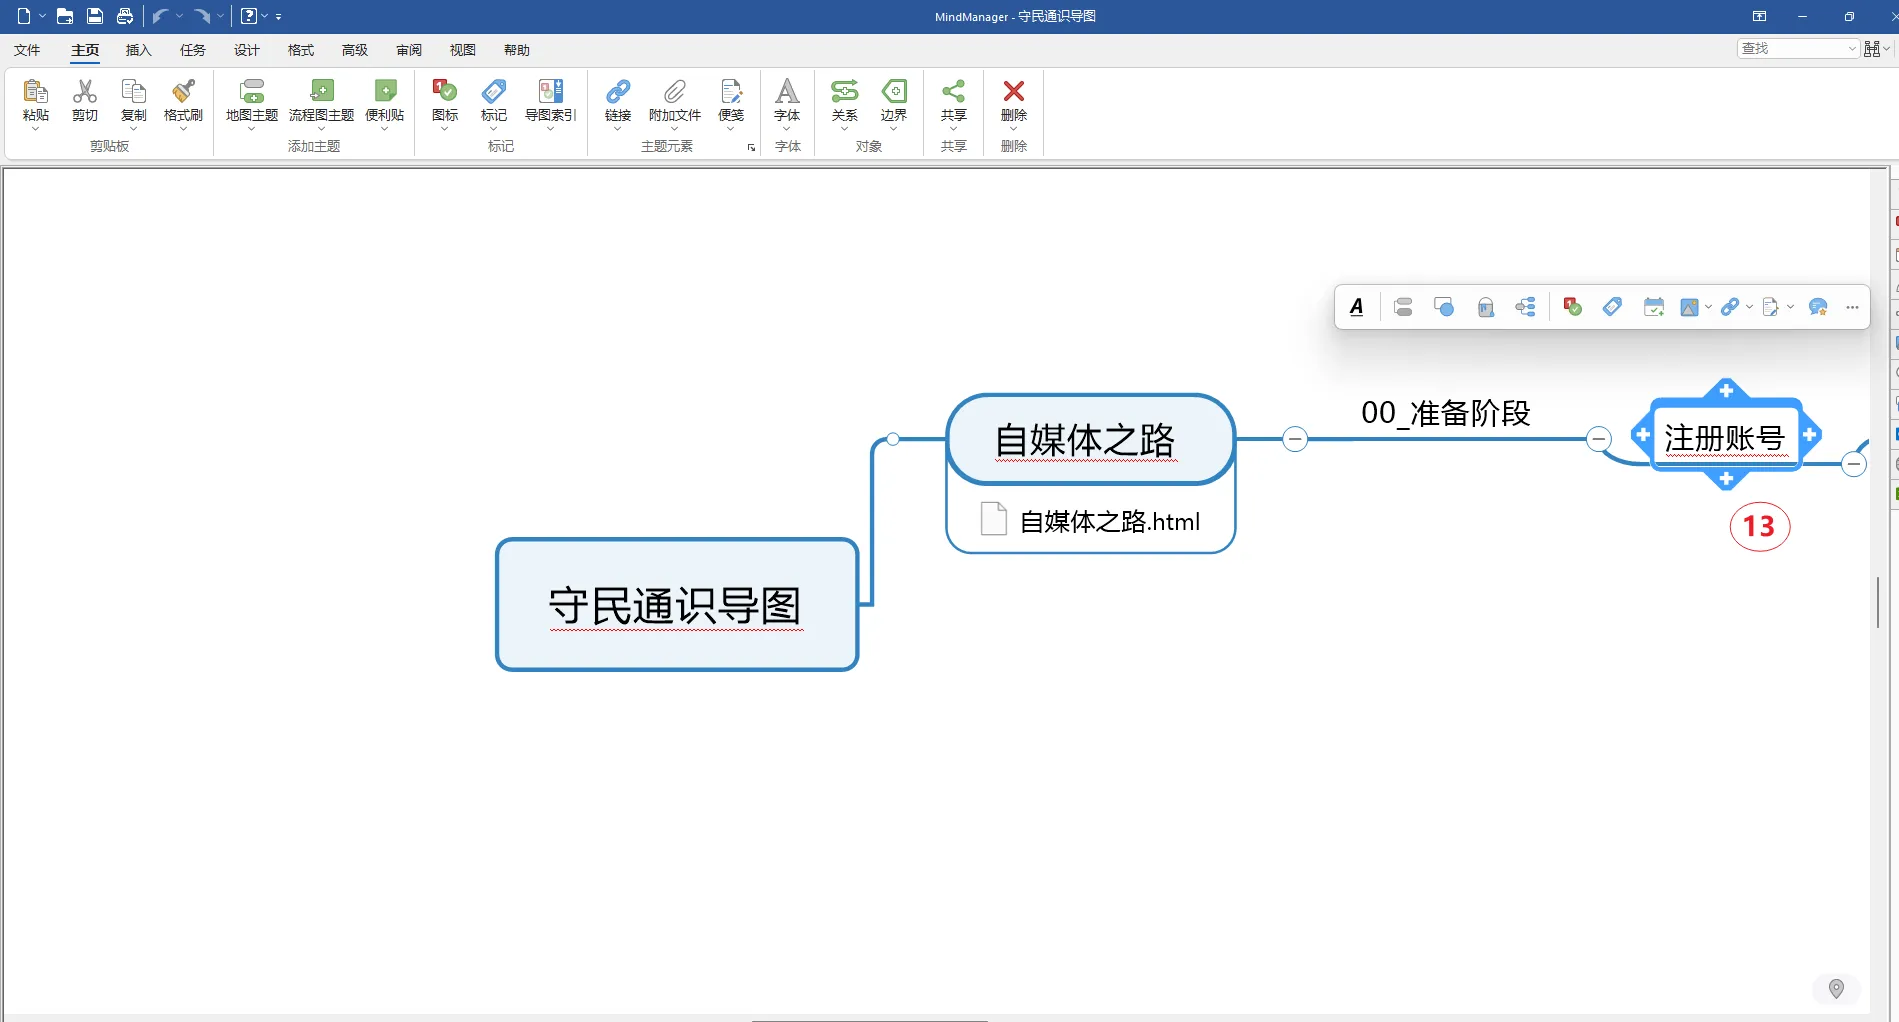
Task: Click the red 13 callout badge
Action: point(1759,526)
